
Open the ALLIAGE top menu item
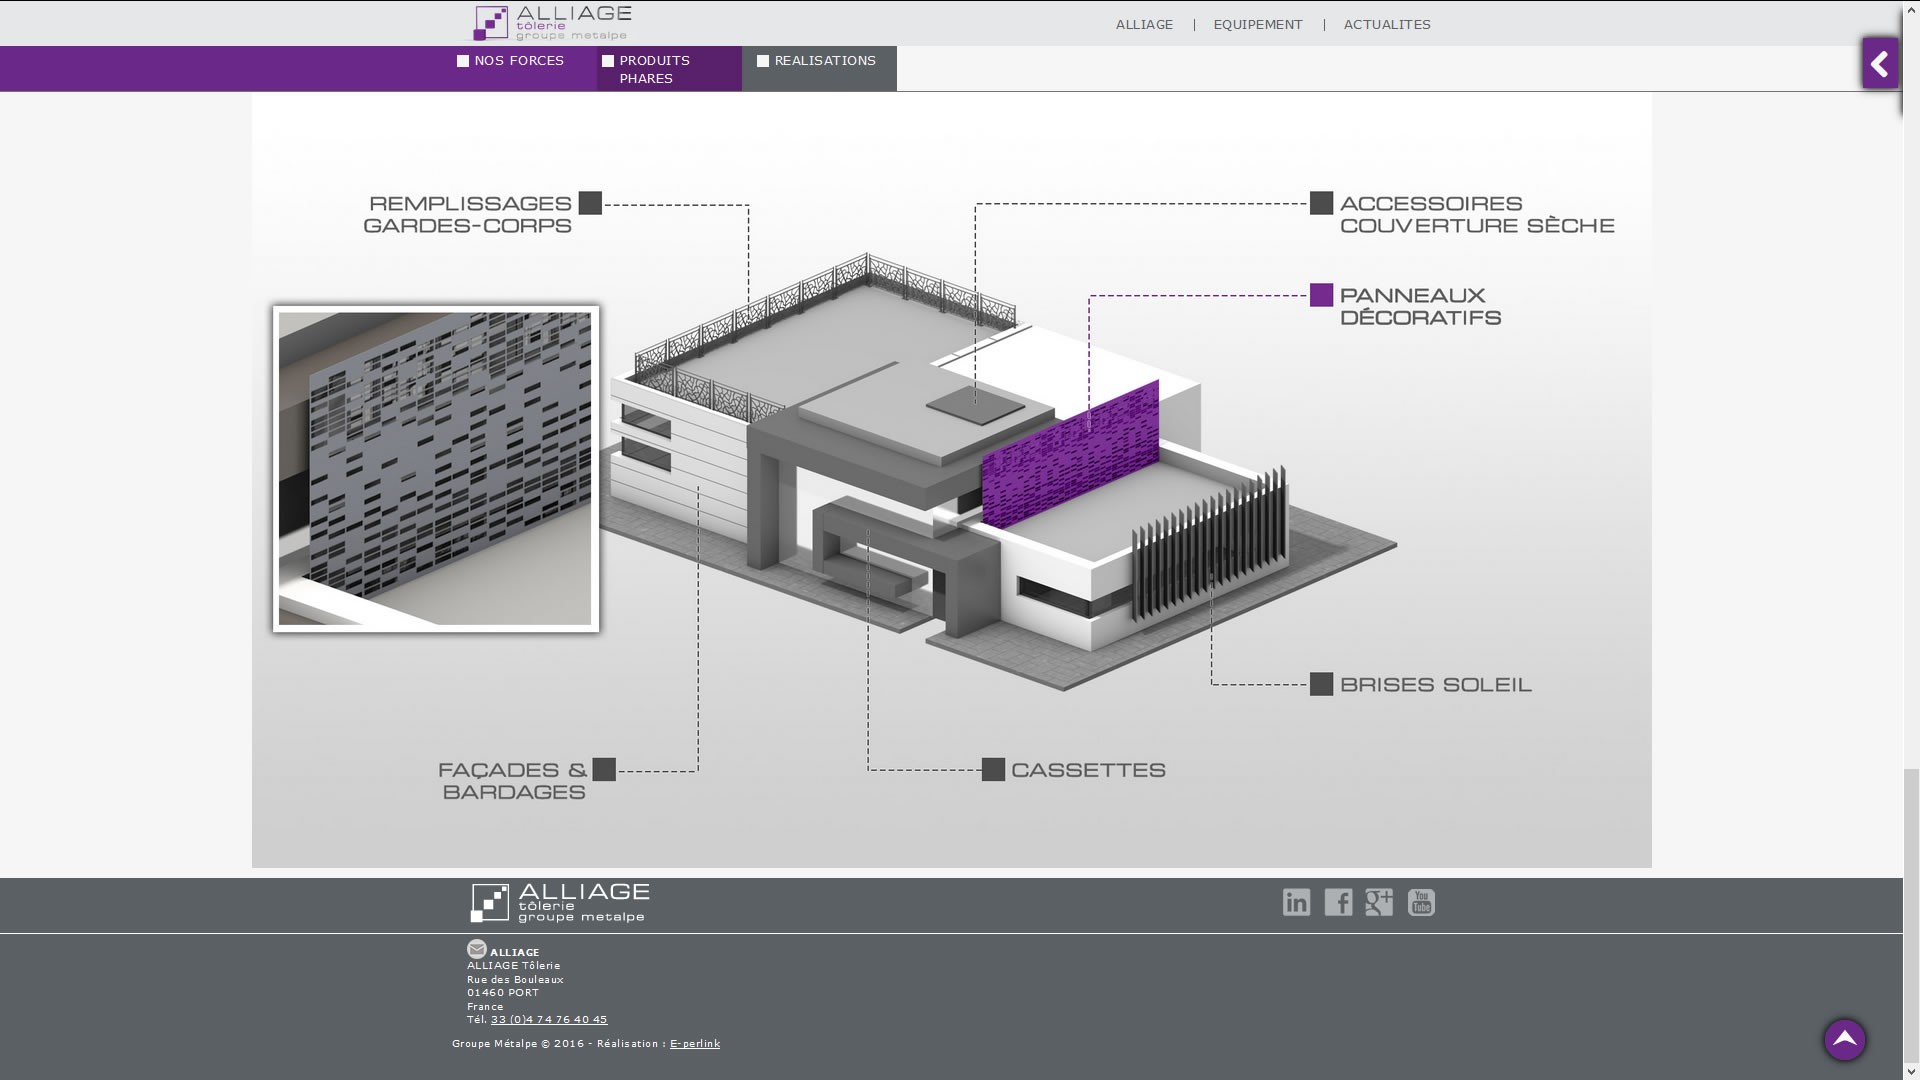pyautogui.click(x=1144, y=25)
